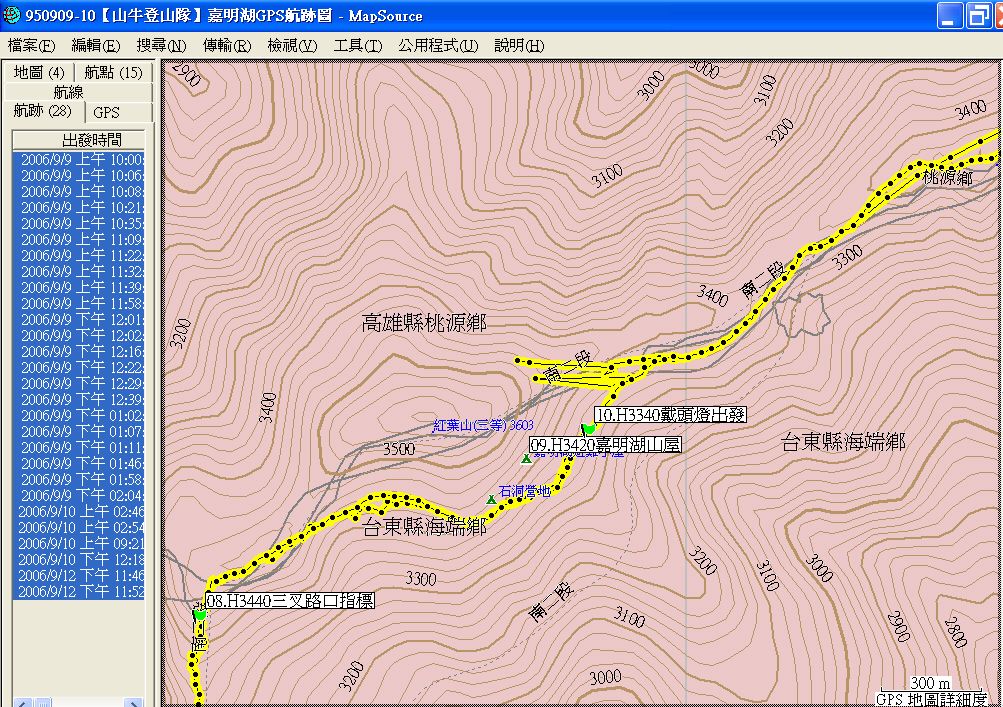Image resolution: width=1003 pixels, height=707 pixels.
Task: Select track row 2006/9/9 下午 02:04
Action: pos(79,495)
